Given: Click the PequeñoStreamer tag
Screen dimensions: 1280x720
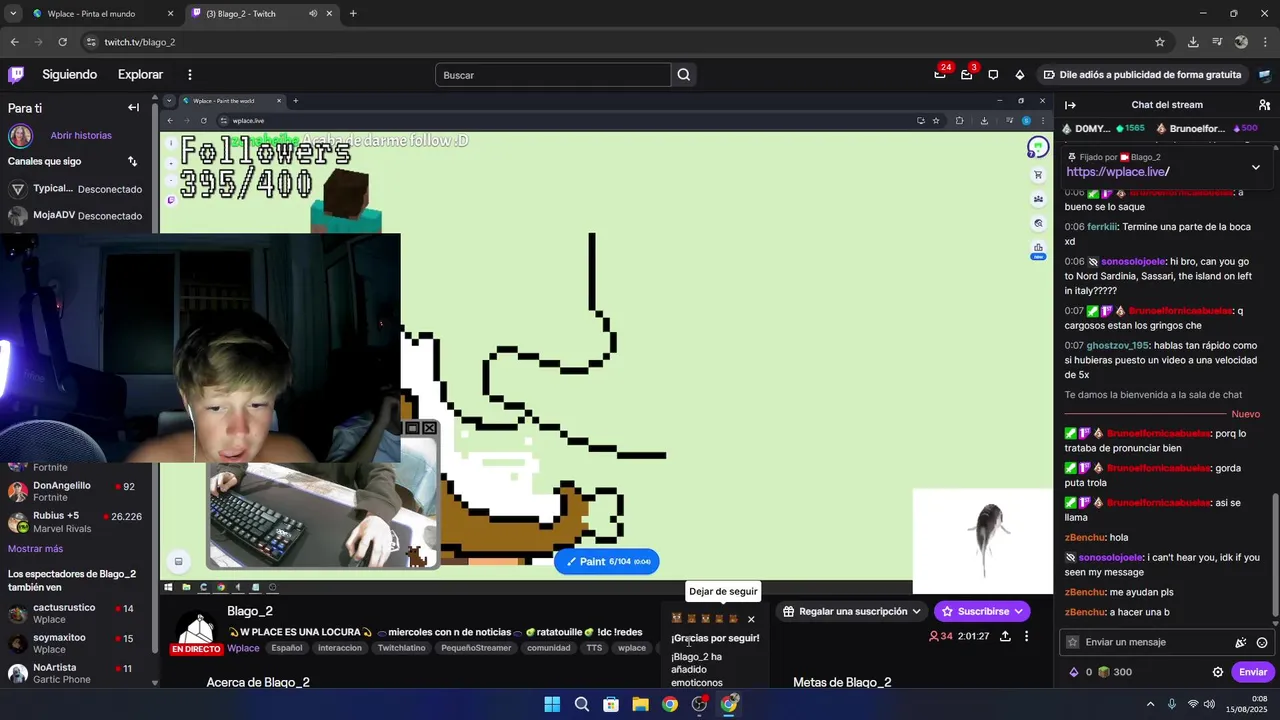Looking at the screenshot, I should click(476, 648).
